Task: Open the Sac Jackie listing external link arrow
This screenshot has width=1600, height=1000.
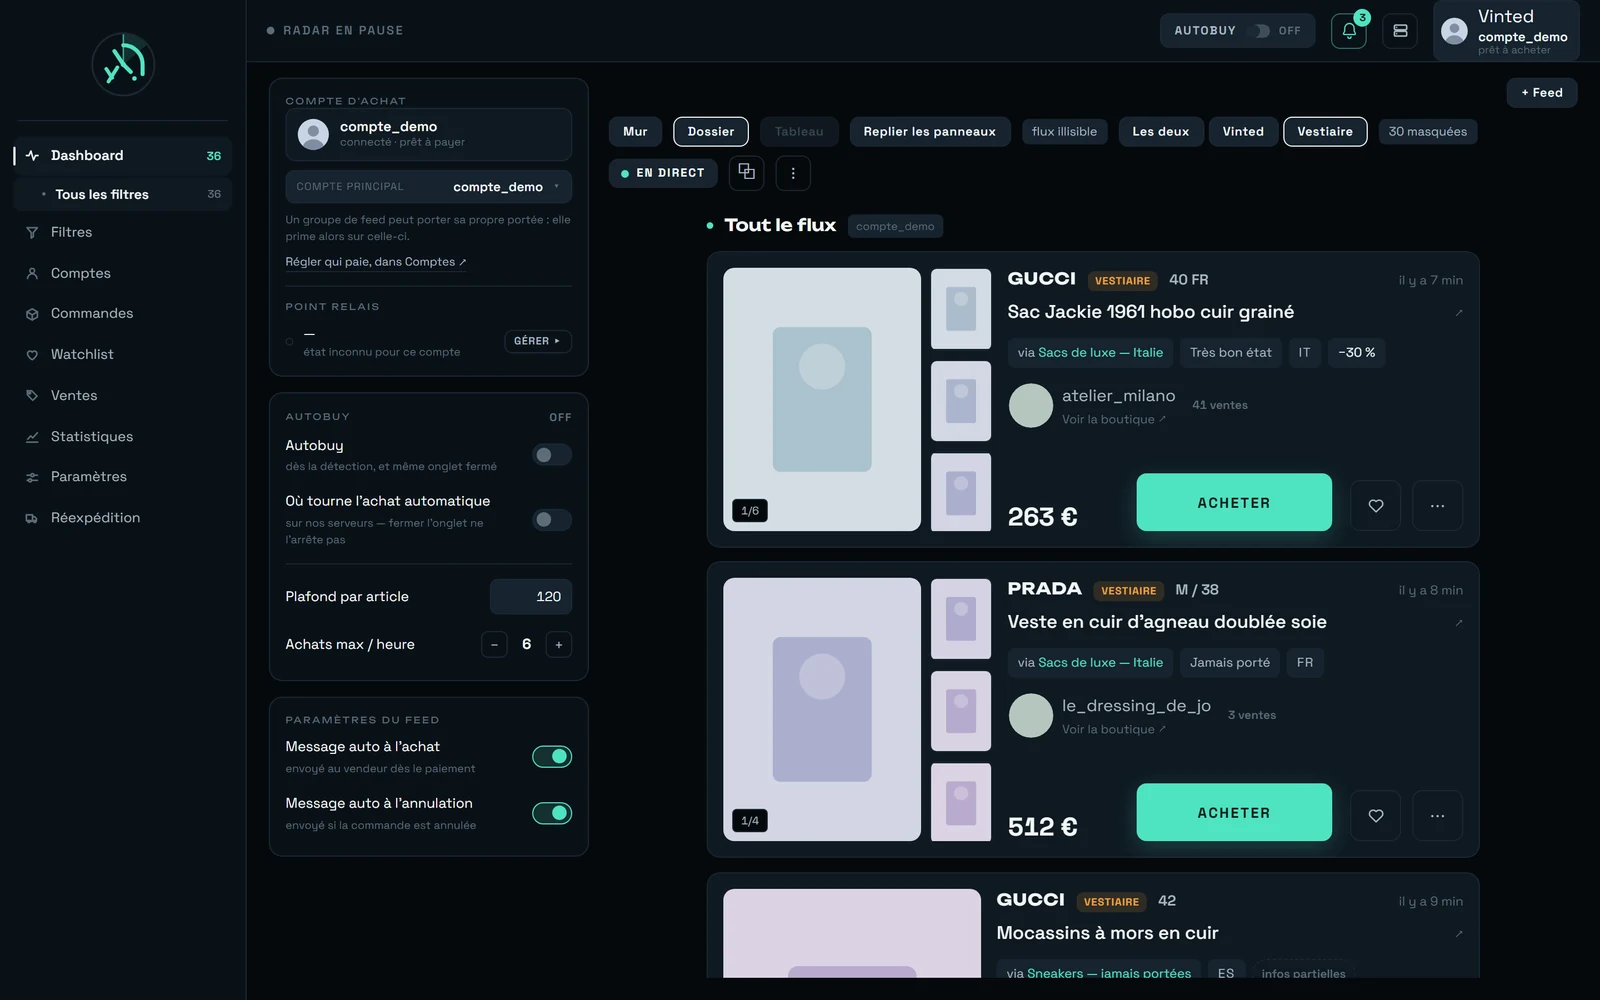Action: click(x=1459, y=313)
